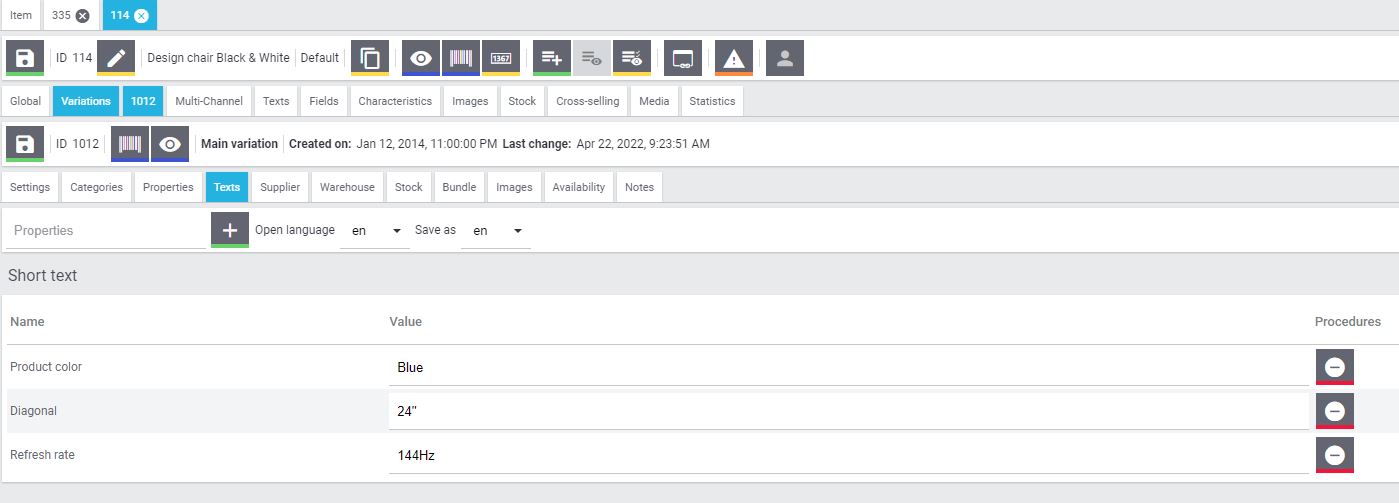Click the "Refresh rate" property name
The width and height of the screenshot is (1399, 503).
point(43,455)
